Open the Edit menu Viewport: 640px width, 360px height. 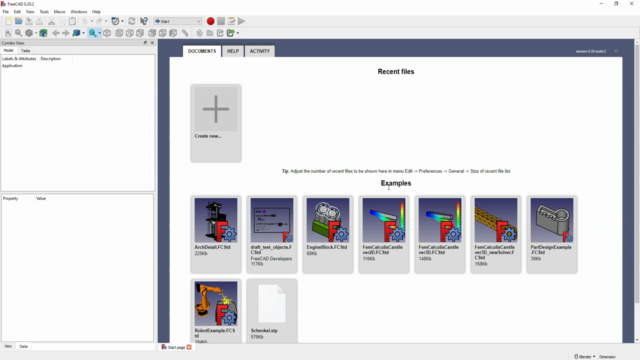(x=17, y=12)
